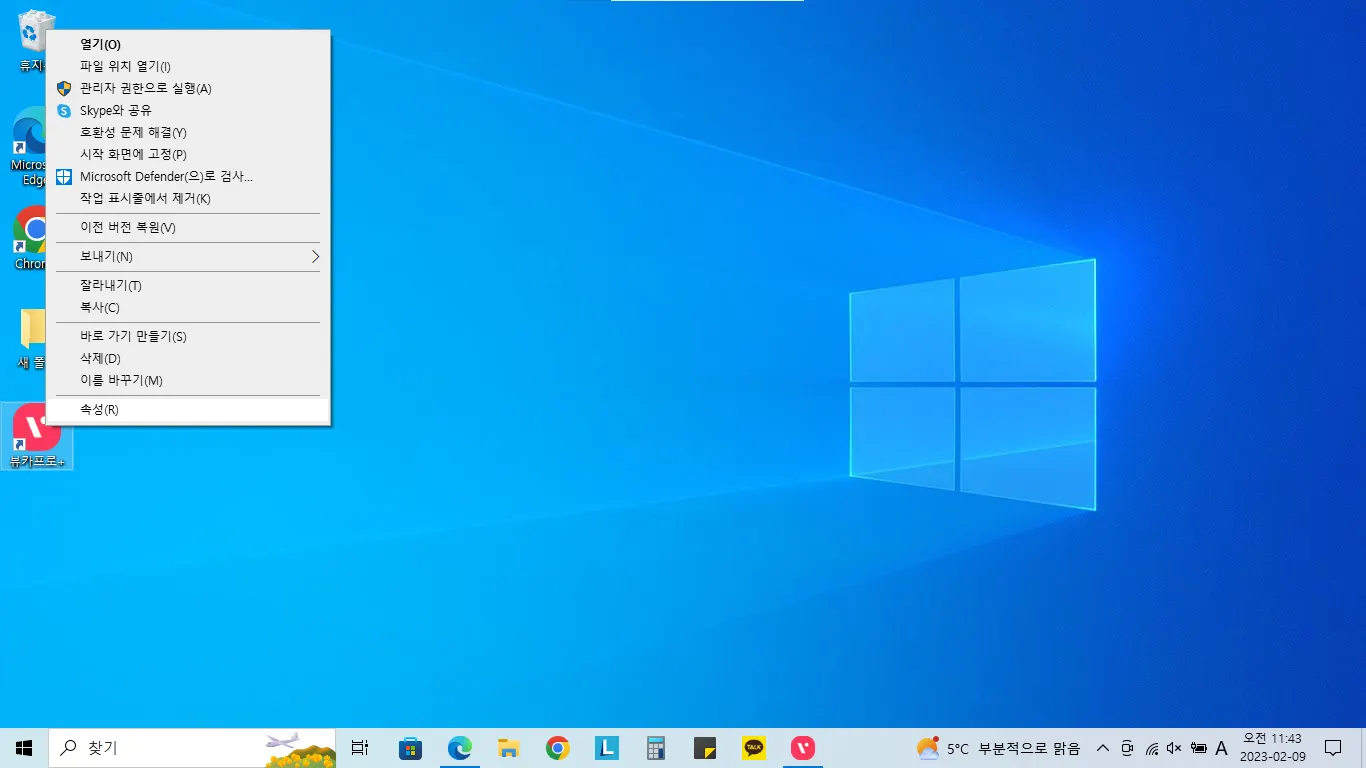This screenshot has width=1366, height=768.
Task: Click the KakaoTalk icon in taskbar
Action: (754, 748)
